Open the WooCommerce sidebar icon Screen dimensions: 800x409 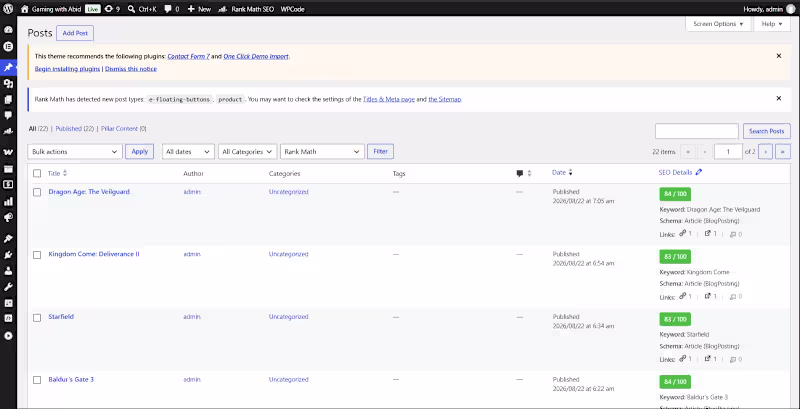point(8,152)
